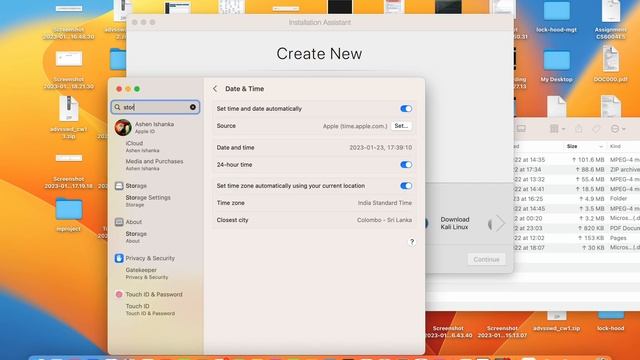The height and width of the screenshot is (360, 640).
Task: Open Finder view options grid dropdown
Action: coord(557,129)
